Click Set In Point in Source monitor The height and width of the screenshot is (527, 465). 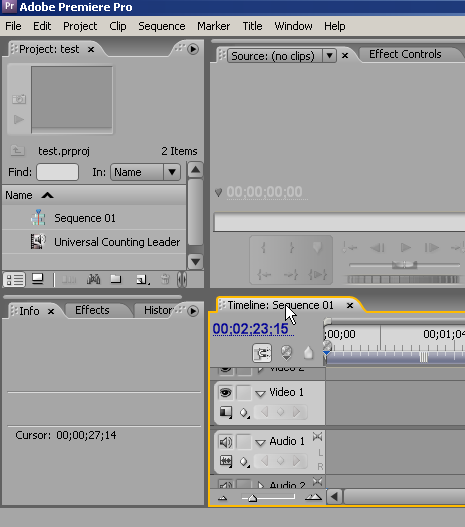(264, 248)
